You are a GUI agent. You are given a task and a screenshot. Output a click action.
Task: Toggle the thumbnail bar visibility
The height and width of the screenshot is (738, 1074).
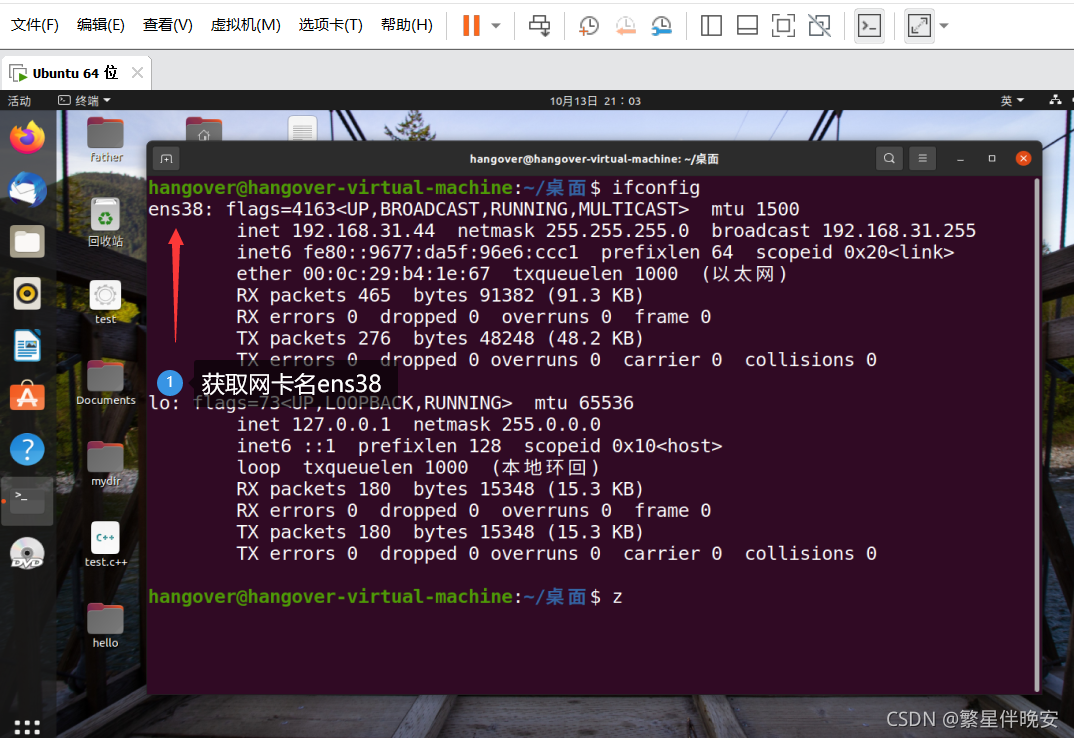click(x=747, y=26)
